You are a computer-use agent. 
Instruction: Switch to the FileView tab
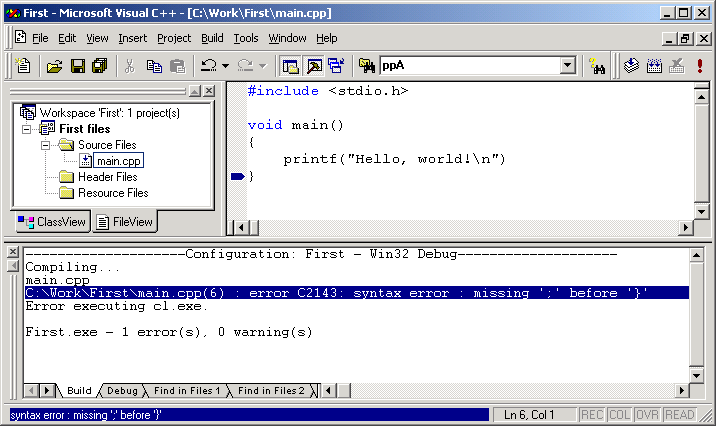click(x=125, y=222)
